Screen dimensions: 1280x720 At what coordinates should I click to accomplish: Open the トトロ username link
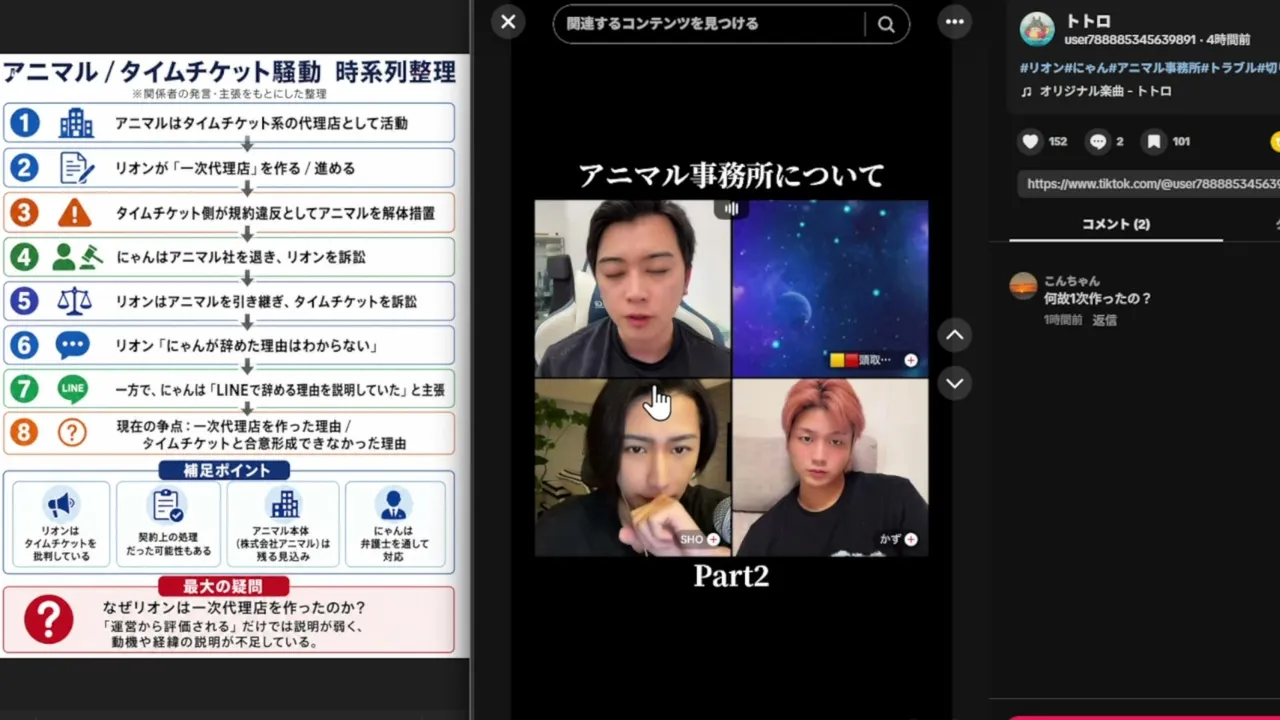click(x=1088, y=21)
